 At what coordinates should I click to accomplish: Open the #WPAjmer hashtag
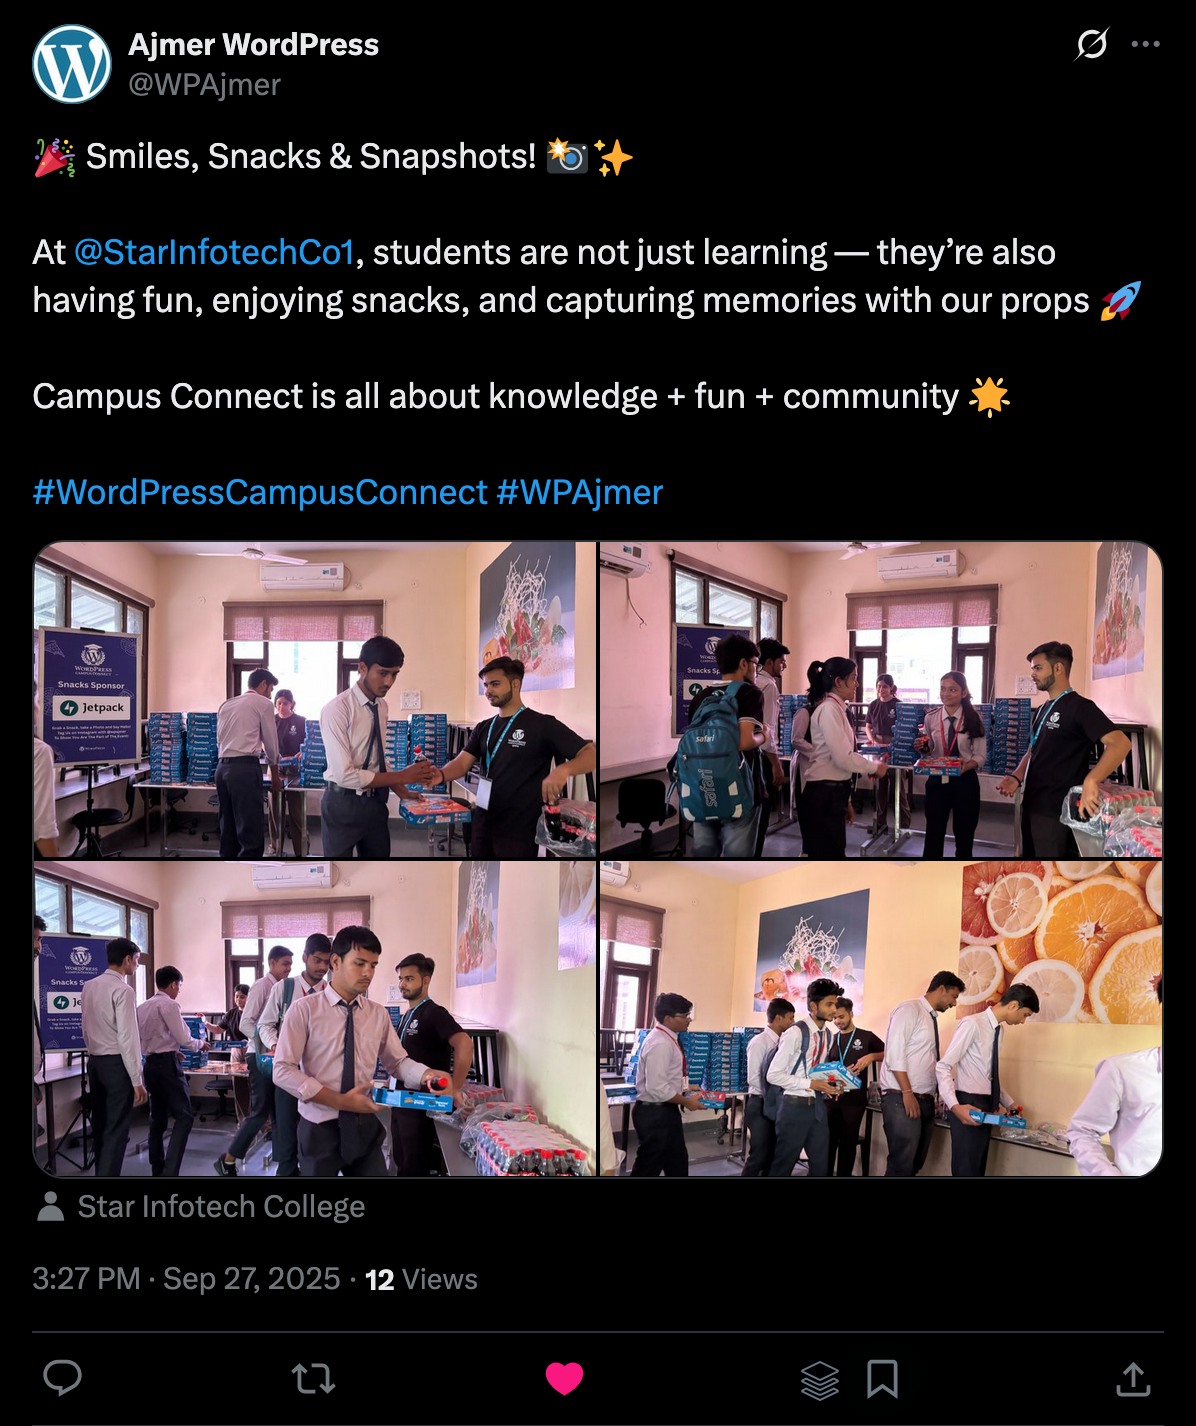click(580, 492)
